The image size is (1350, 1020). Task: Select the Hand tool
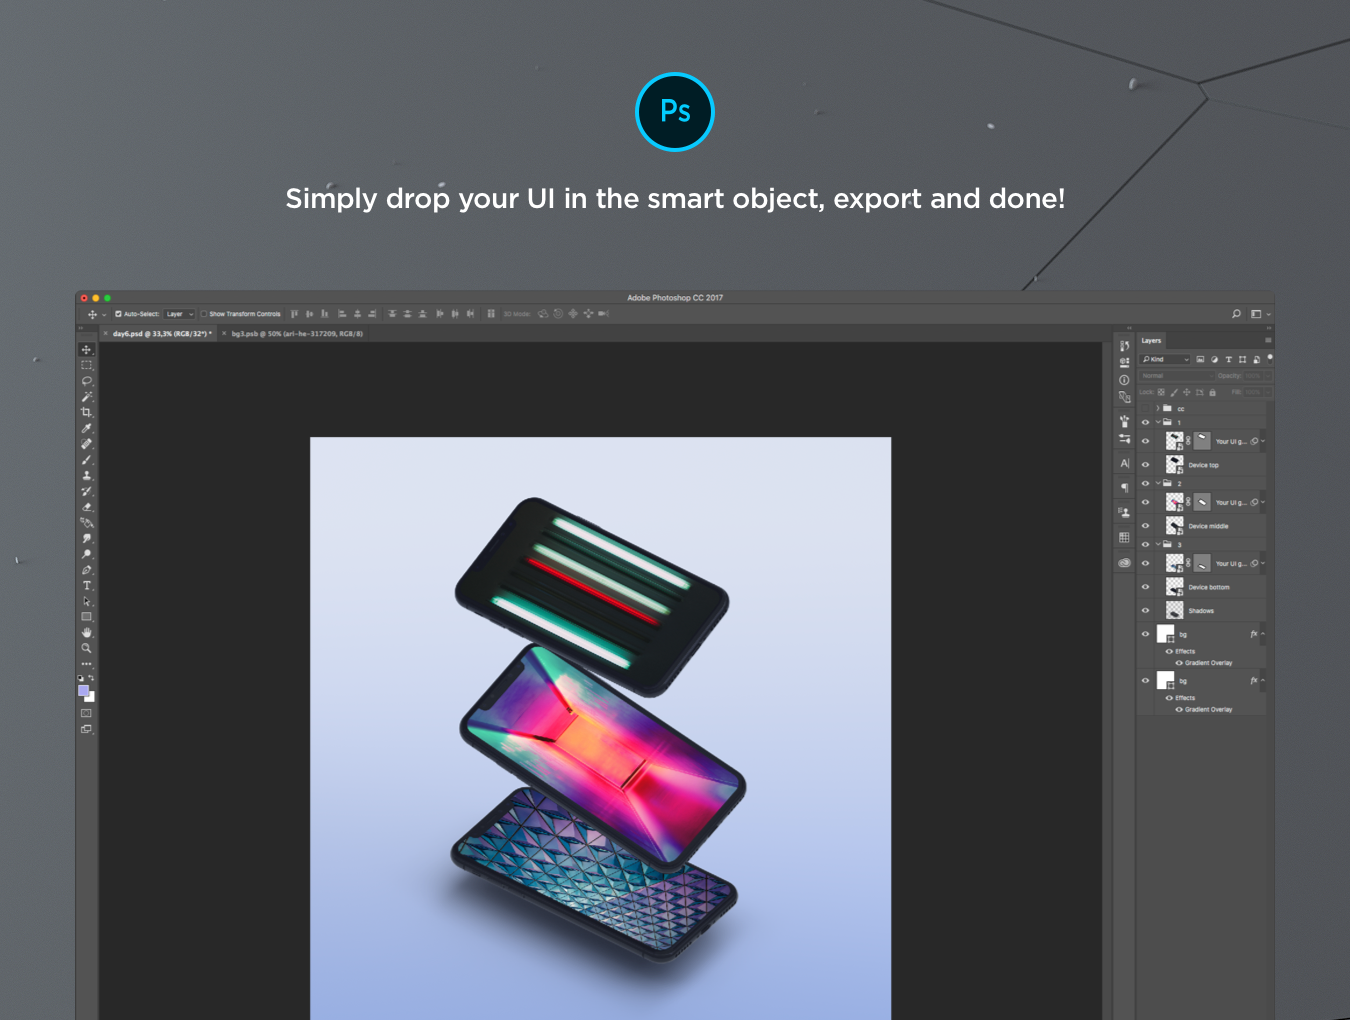pyautogui.click(x=87, y=632)
